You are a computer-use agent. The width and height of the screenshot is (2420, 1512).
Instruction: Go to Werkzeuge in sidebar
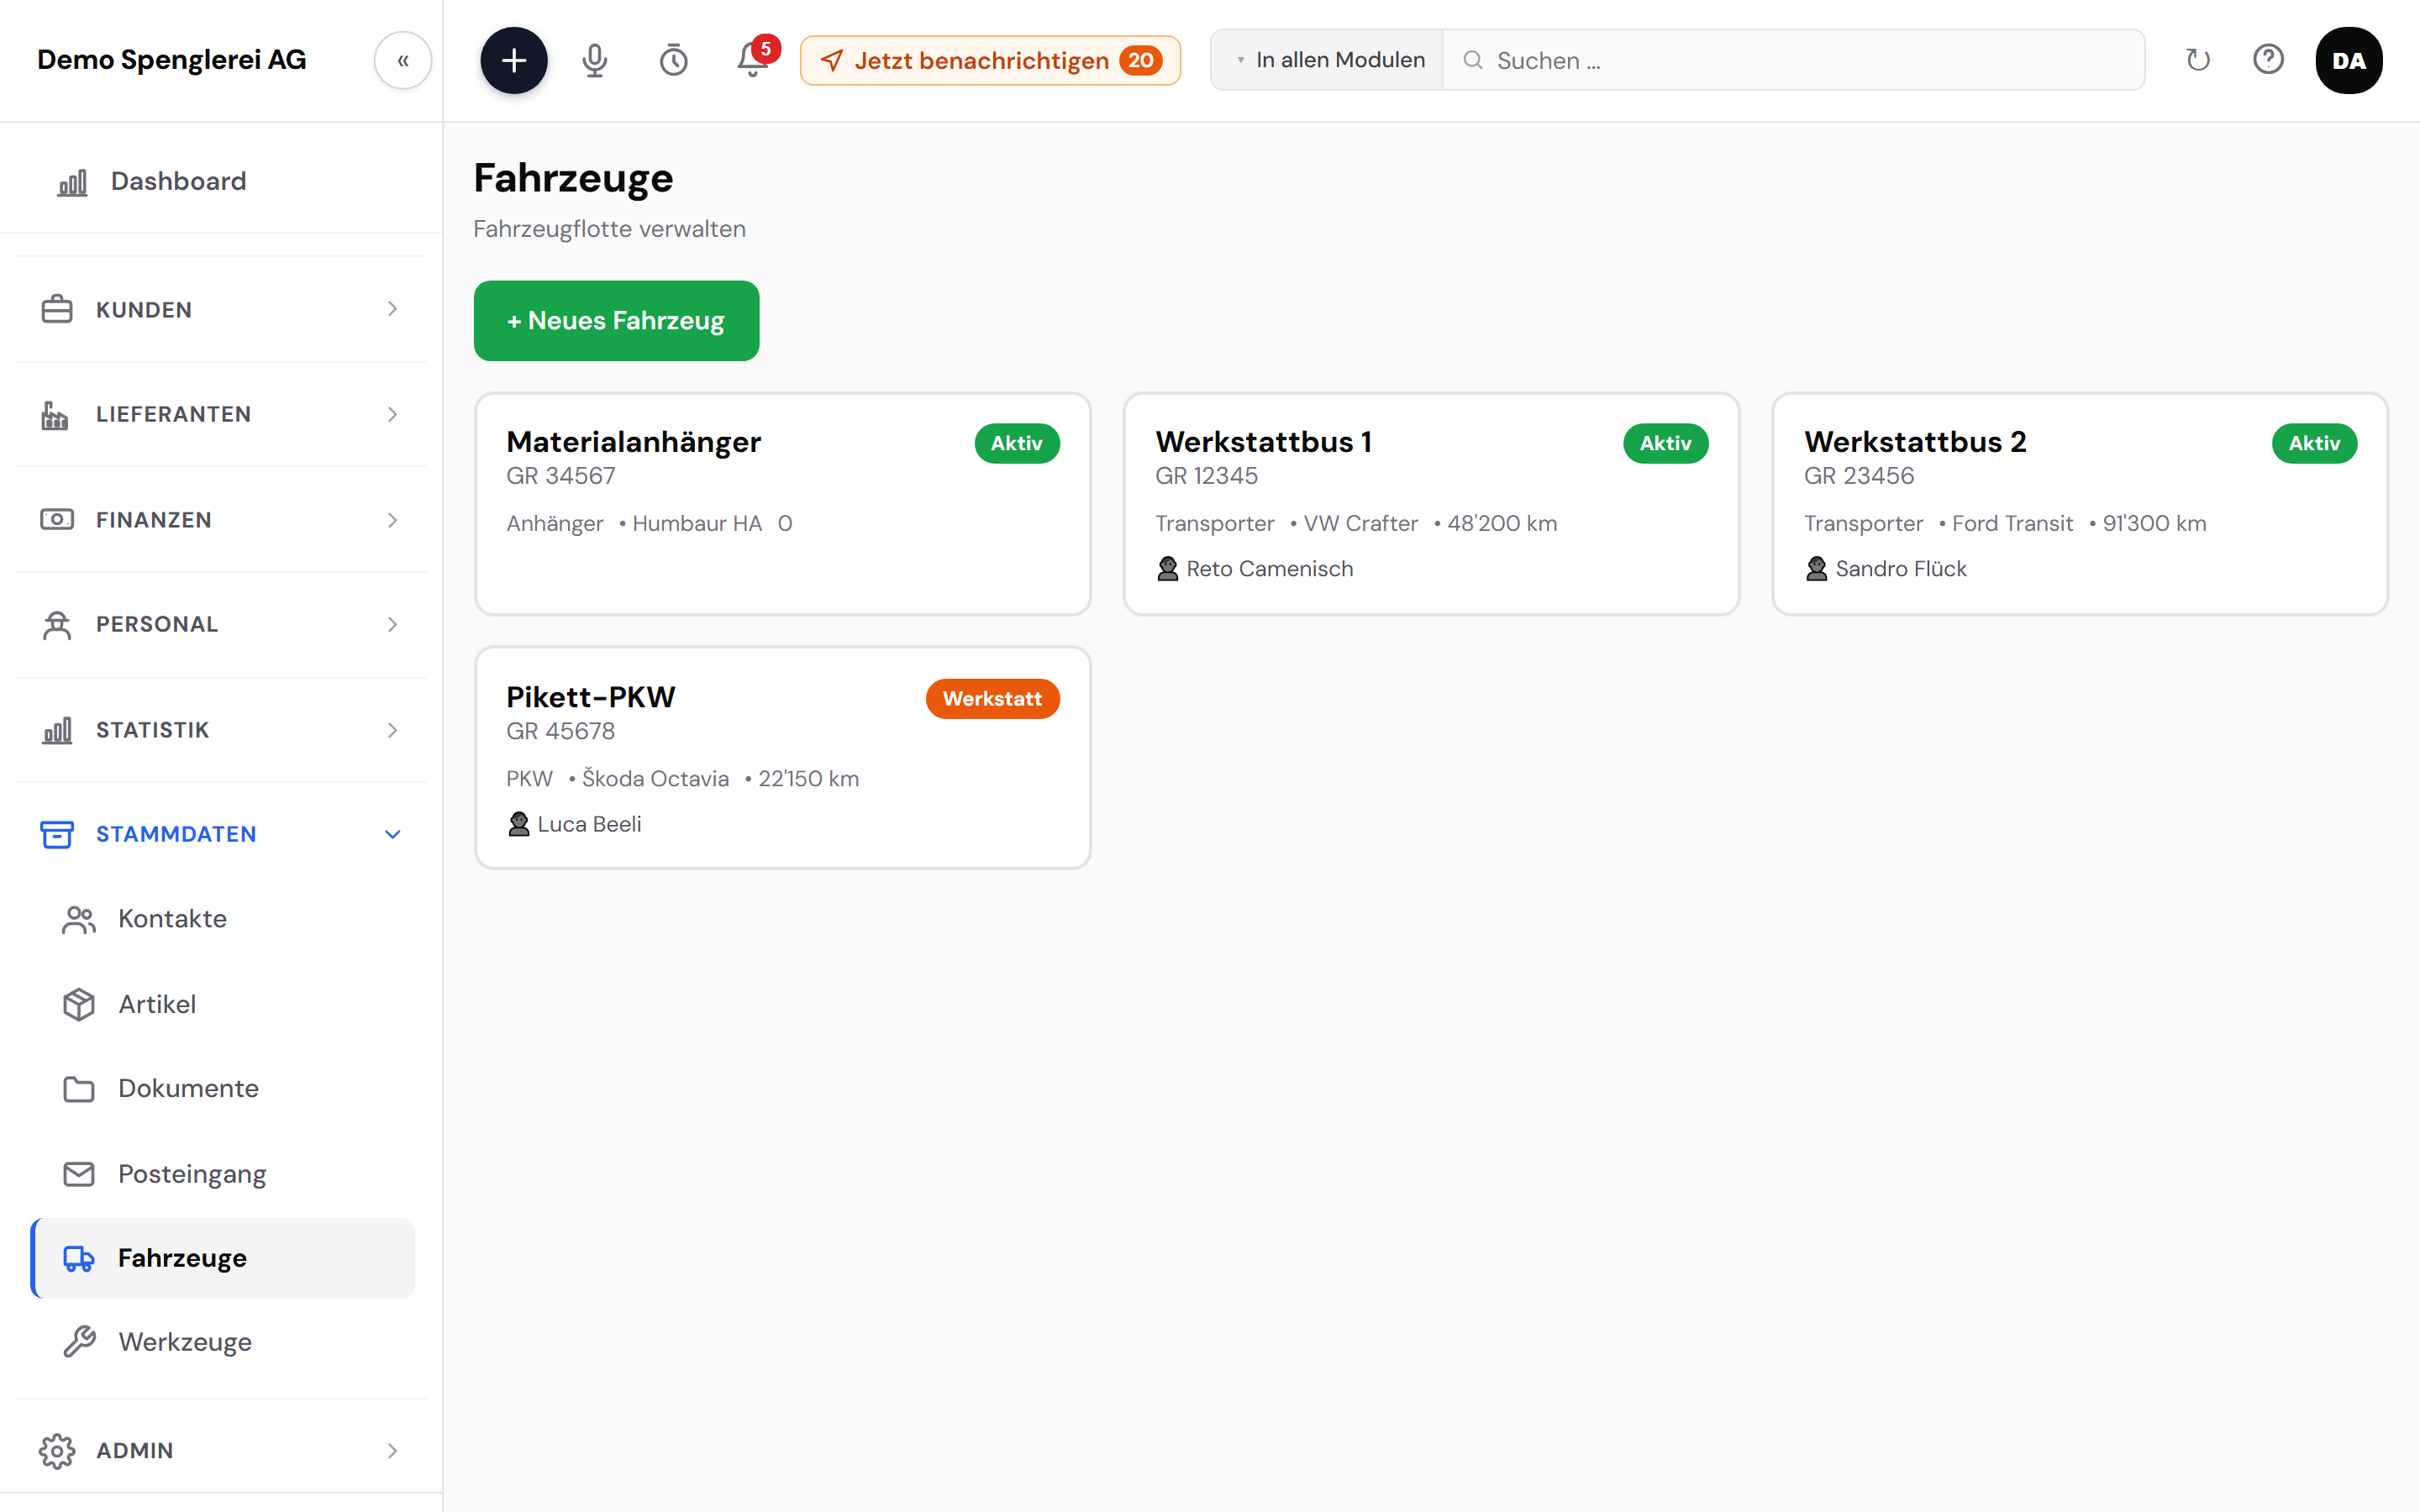click(x=223, y=1341)
